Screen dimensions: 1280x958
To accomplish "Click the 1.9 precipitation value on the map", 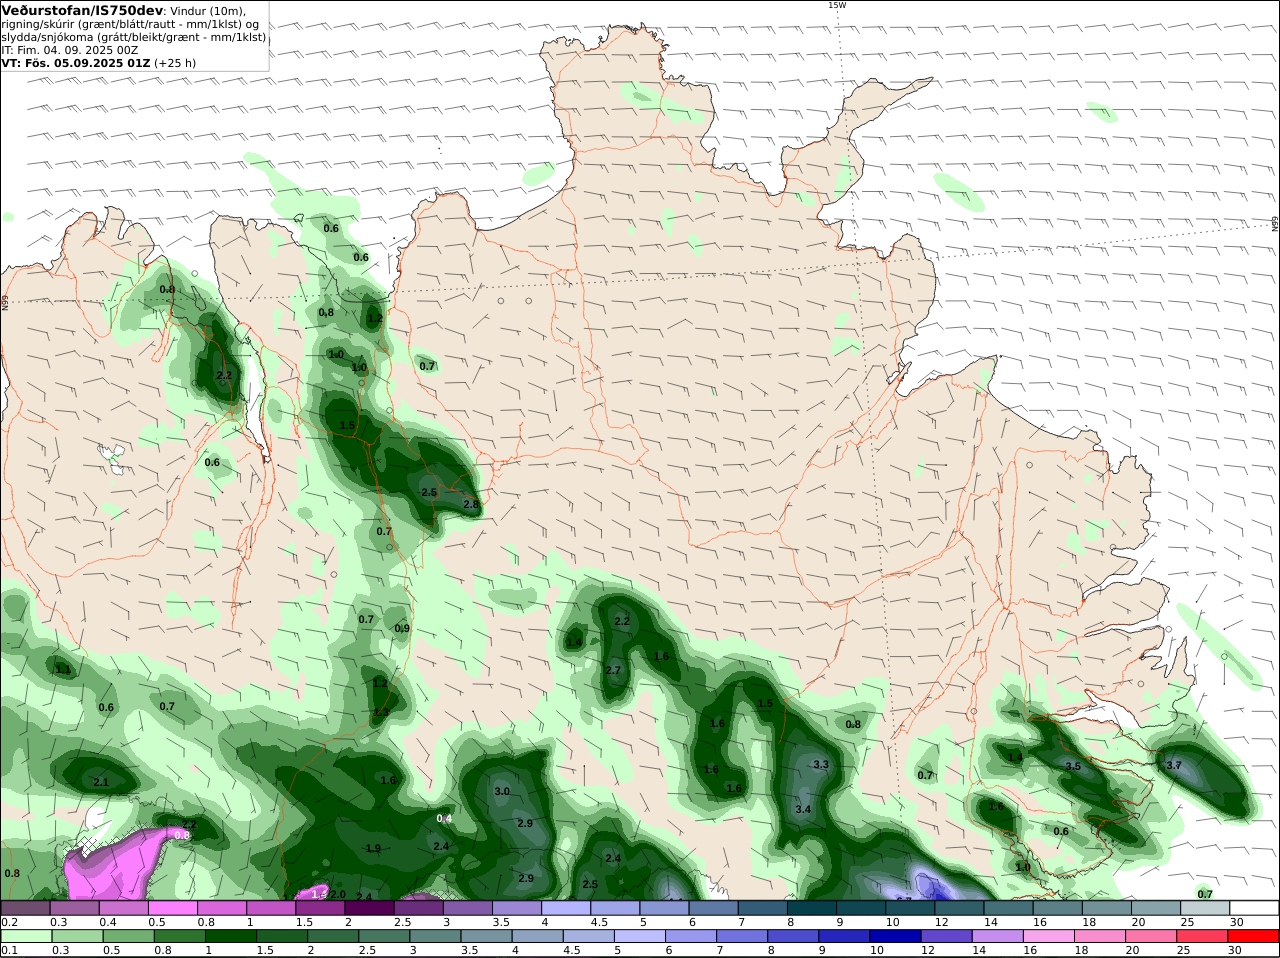I will 373,848.
